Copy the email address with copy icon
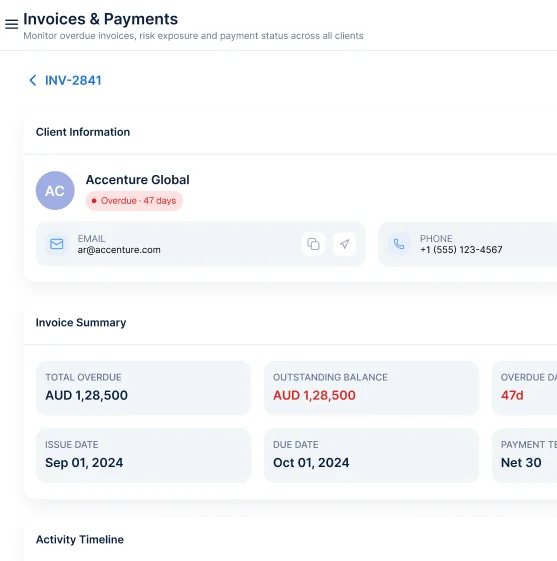The width and height of the screenshot is (557, 561). pyautogui.click(x=313, y=244)
